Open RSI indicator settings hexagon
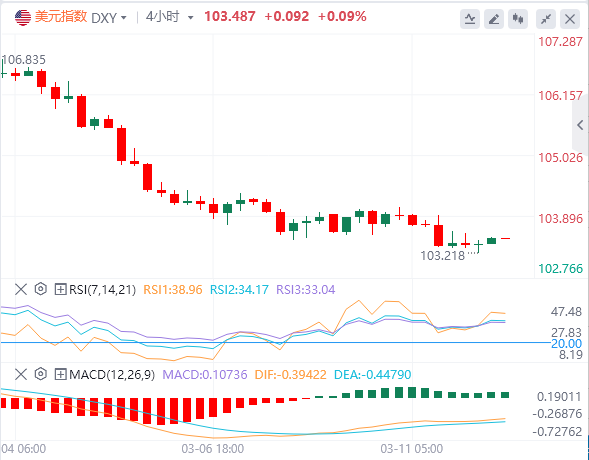The width and height of the screenshot is (589, 460). 41,289
